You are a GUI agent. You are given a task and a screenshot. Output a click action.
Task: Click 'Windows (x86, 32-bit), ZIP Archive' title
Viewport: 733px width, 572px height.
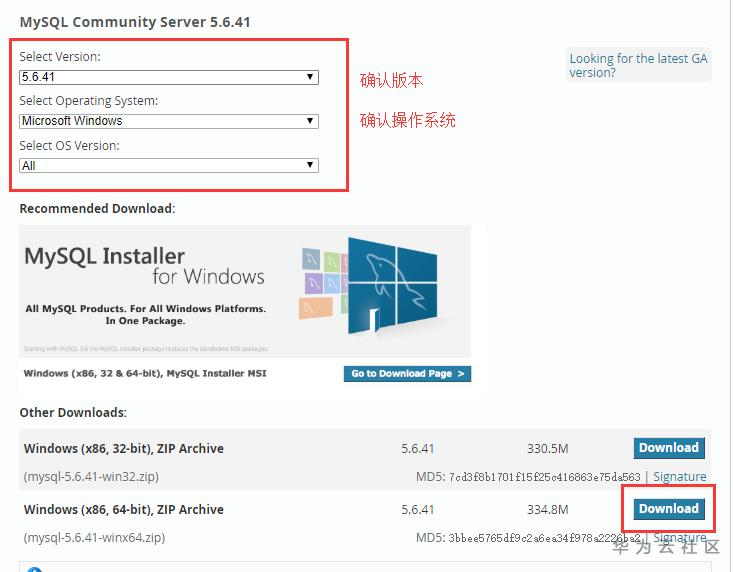point(123,449)
